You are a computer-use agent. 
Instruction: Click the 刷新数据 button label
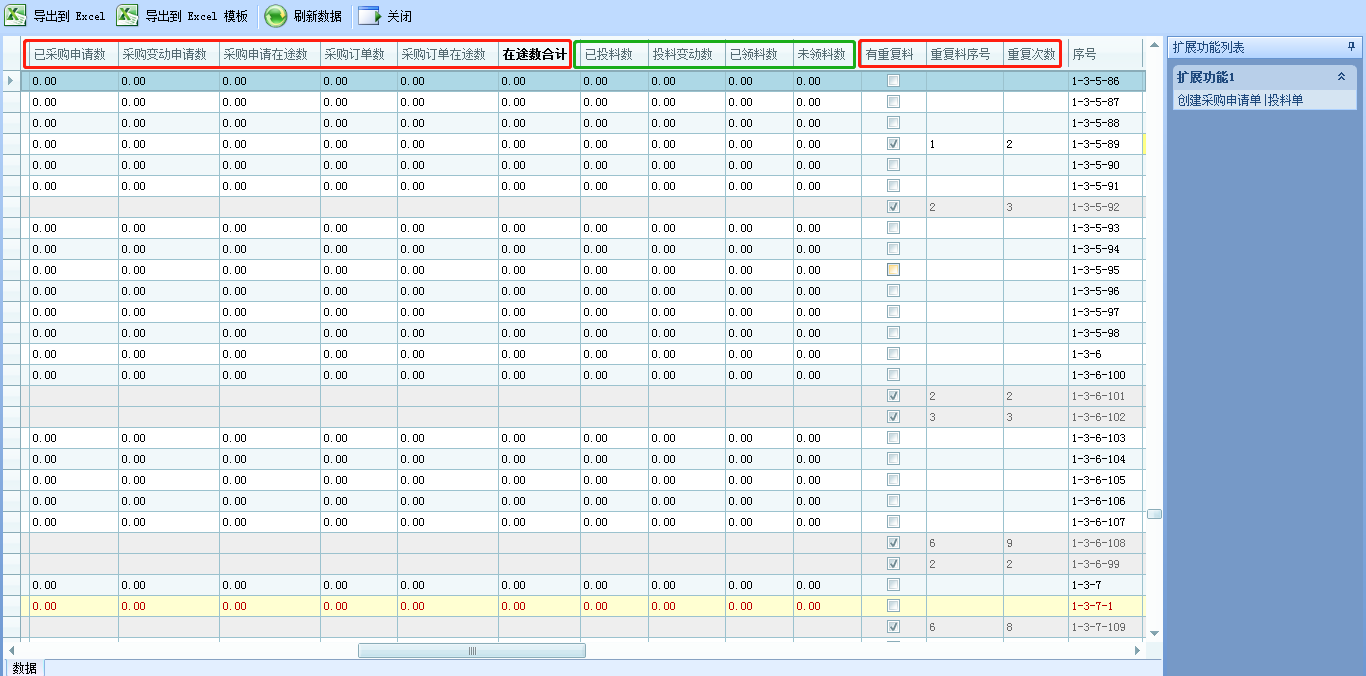[x=318, y=17]
